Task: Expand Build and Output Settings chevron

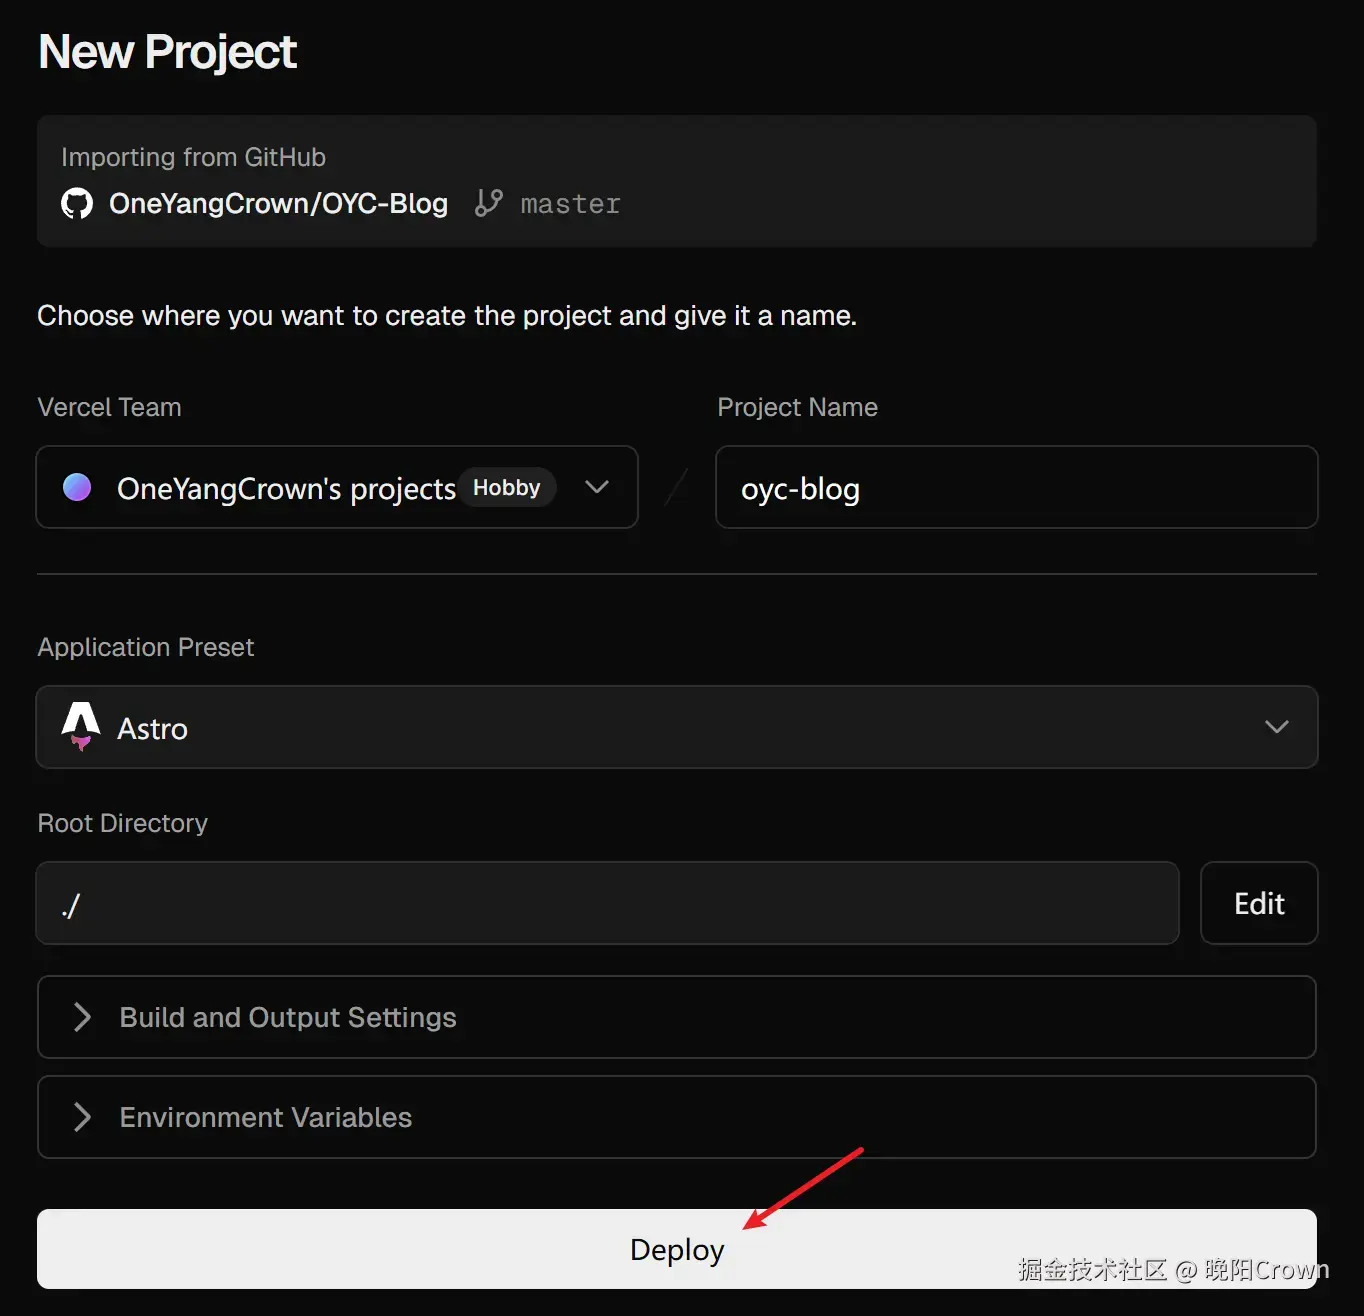Action: coord(83,1017)
